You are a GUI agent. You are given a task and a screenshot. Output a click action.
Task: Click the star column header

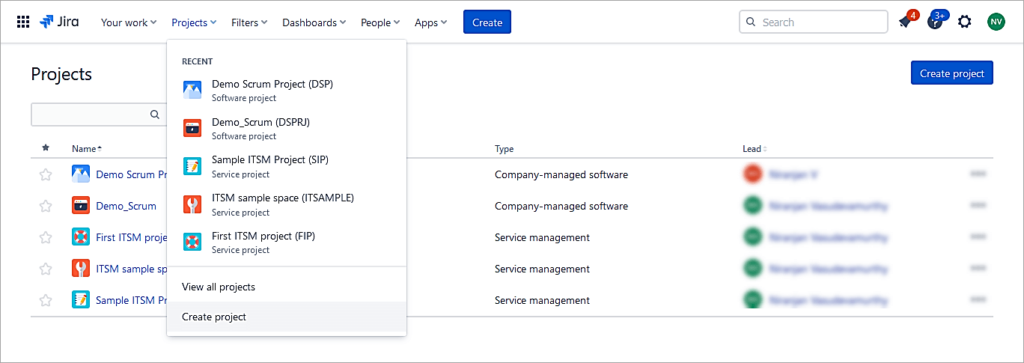pos(46,148)
